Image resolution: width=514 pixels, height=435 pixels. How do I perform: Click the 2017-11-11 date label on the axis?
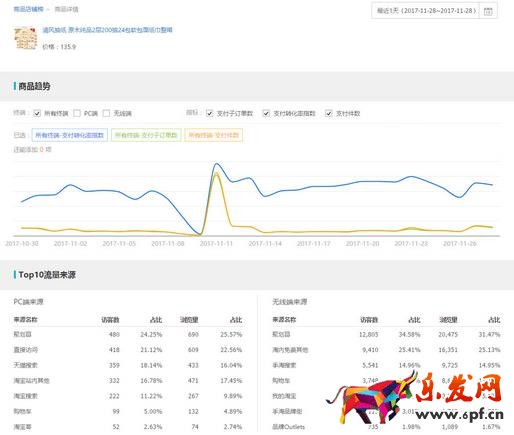tap(216, 244)
